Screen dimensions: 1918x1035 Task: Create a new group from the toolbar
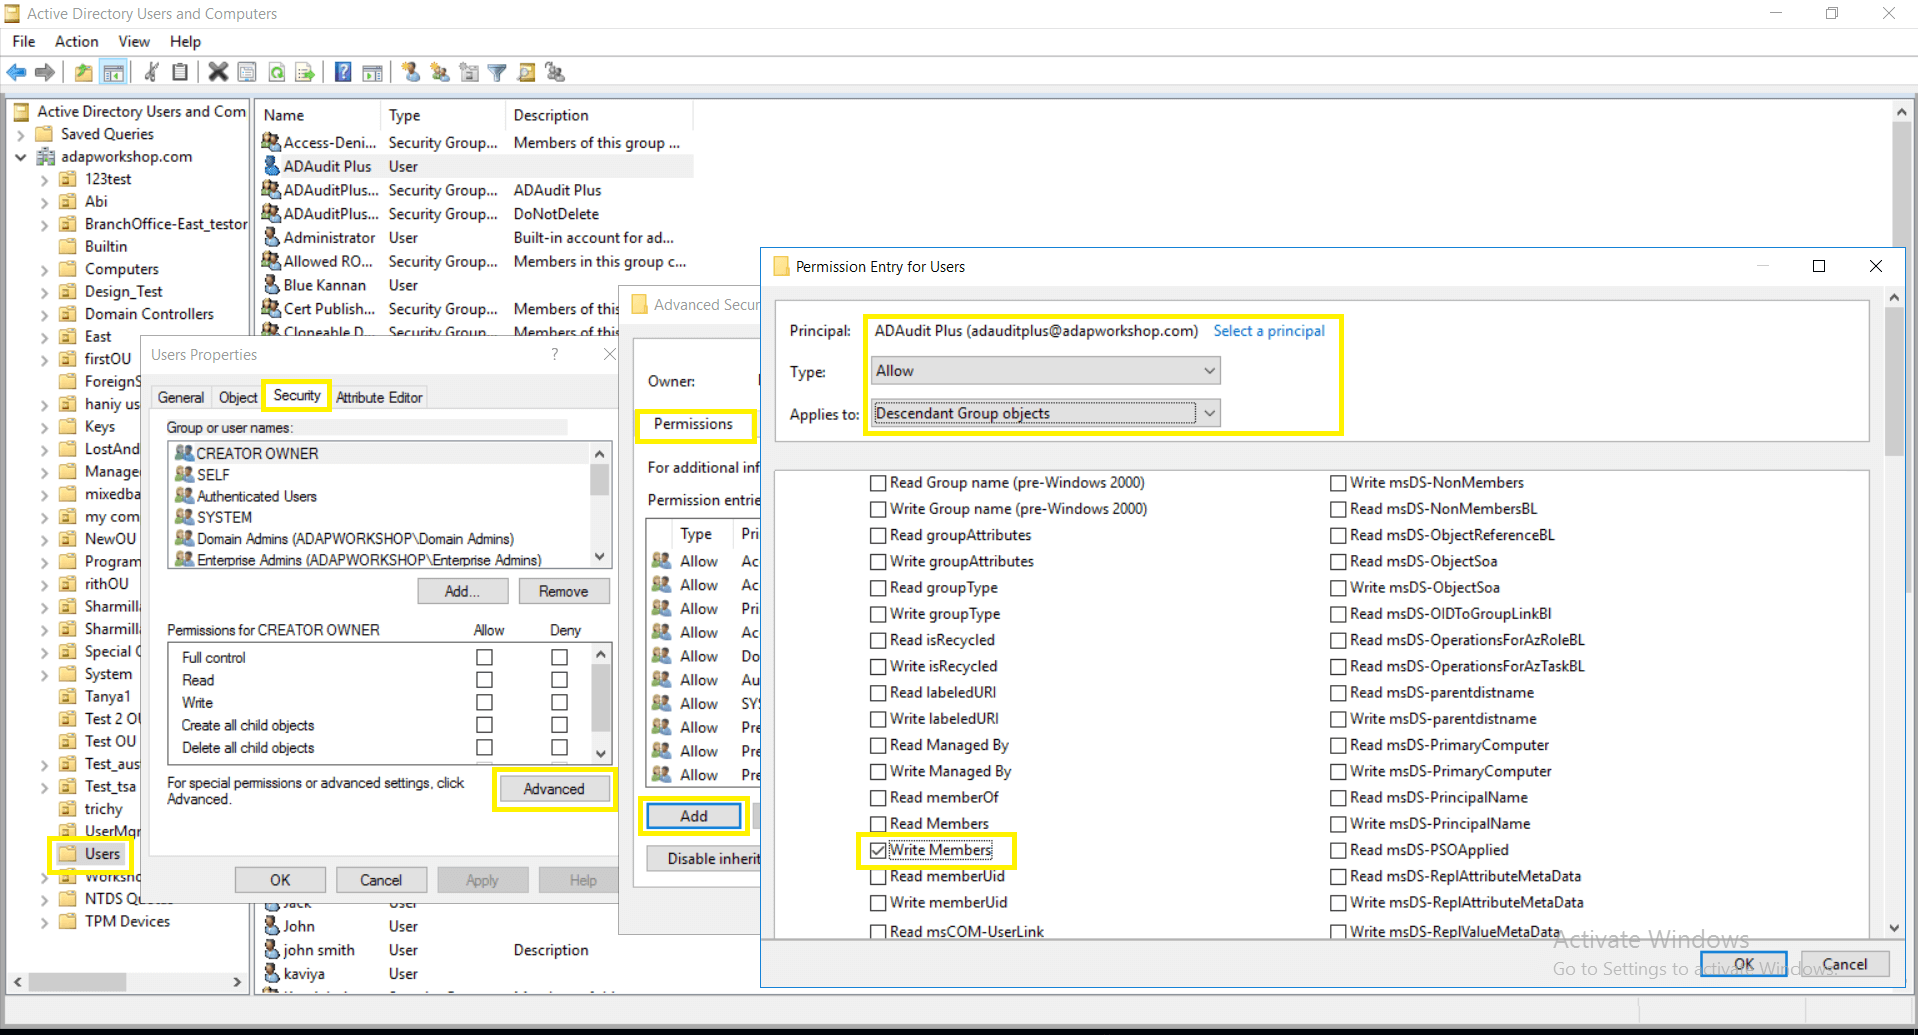coord(440,72)
